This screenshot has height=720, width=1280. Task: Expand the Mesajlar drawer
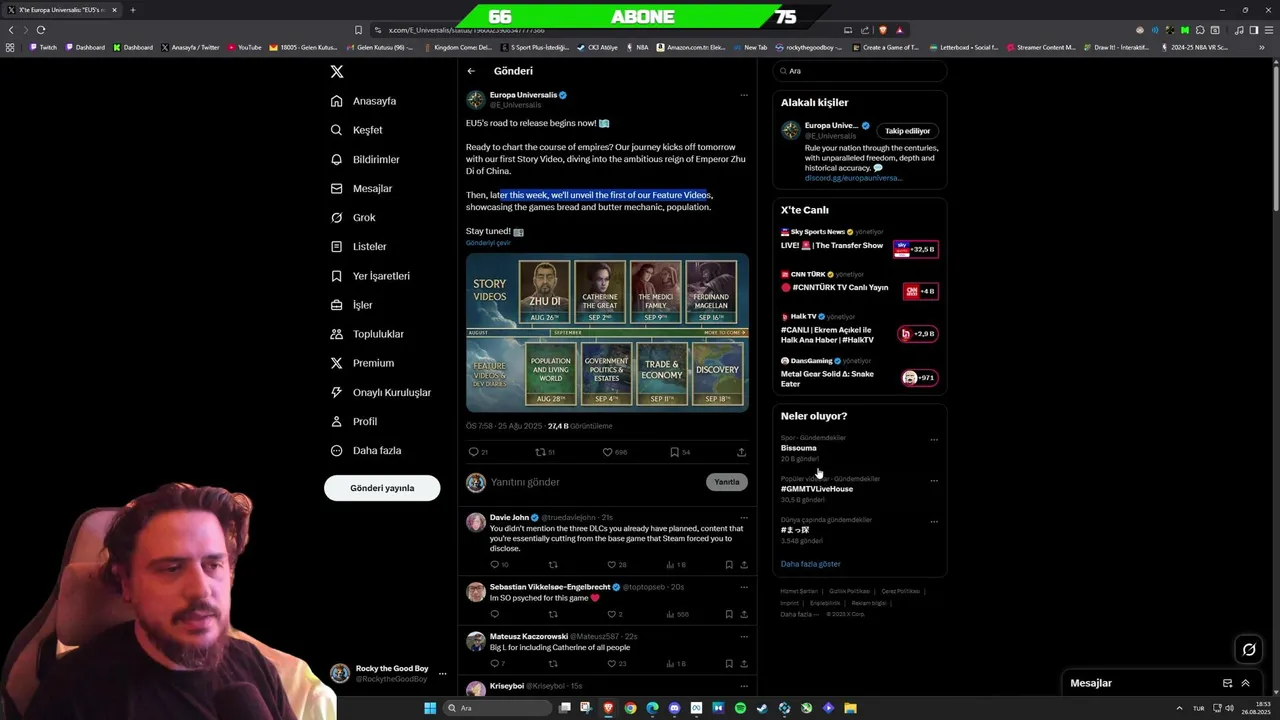(1246, 683)
